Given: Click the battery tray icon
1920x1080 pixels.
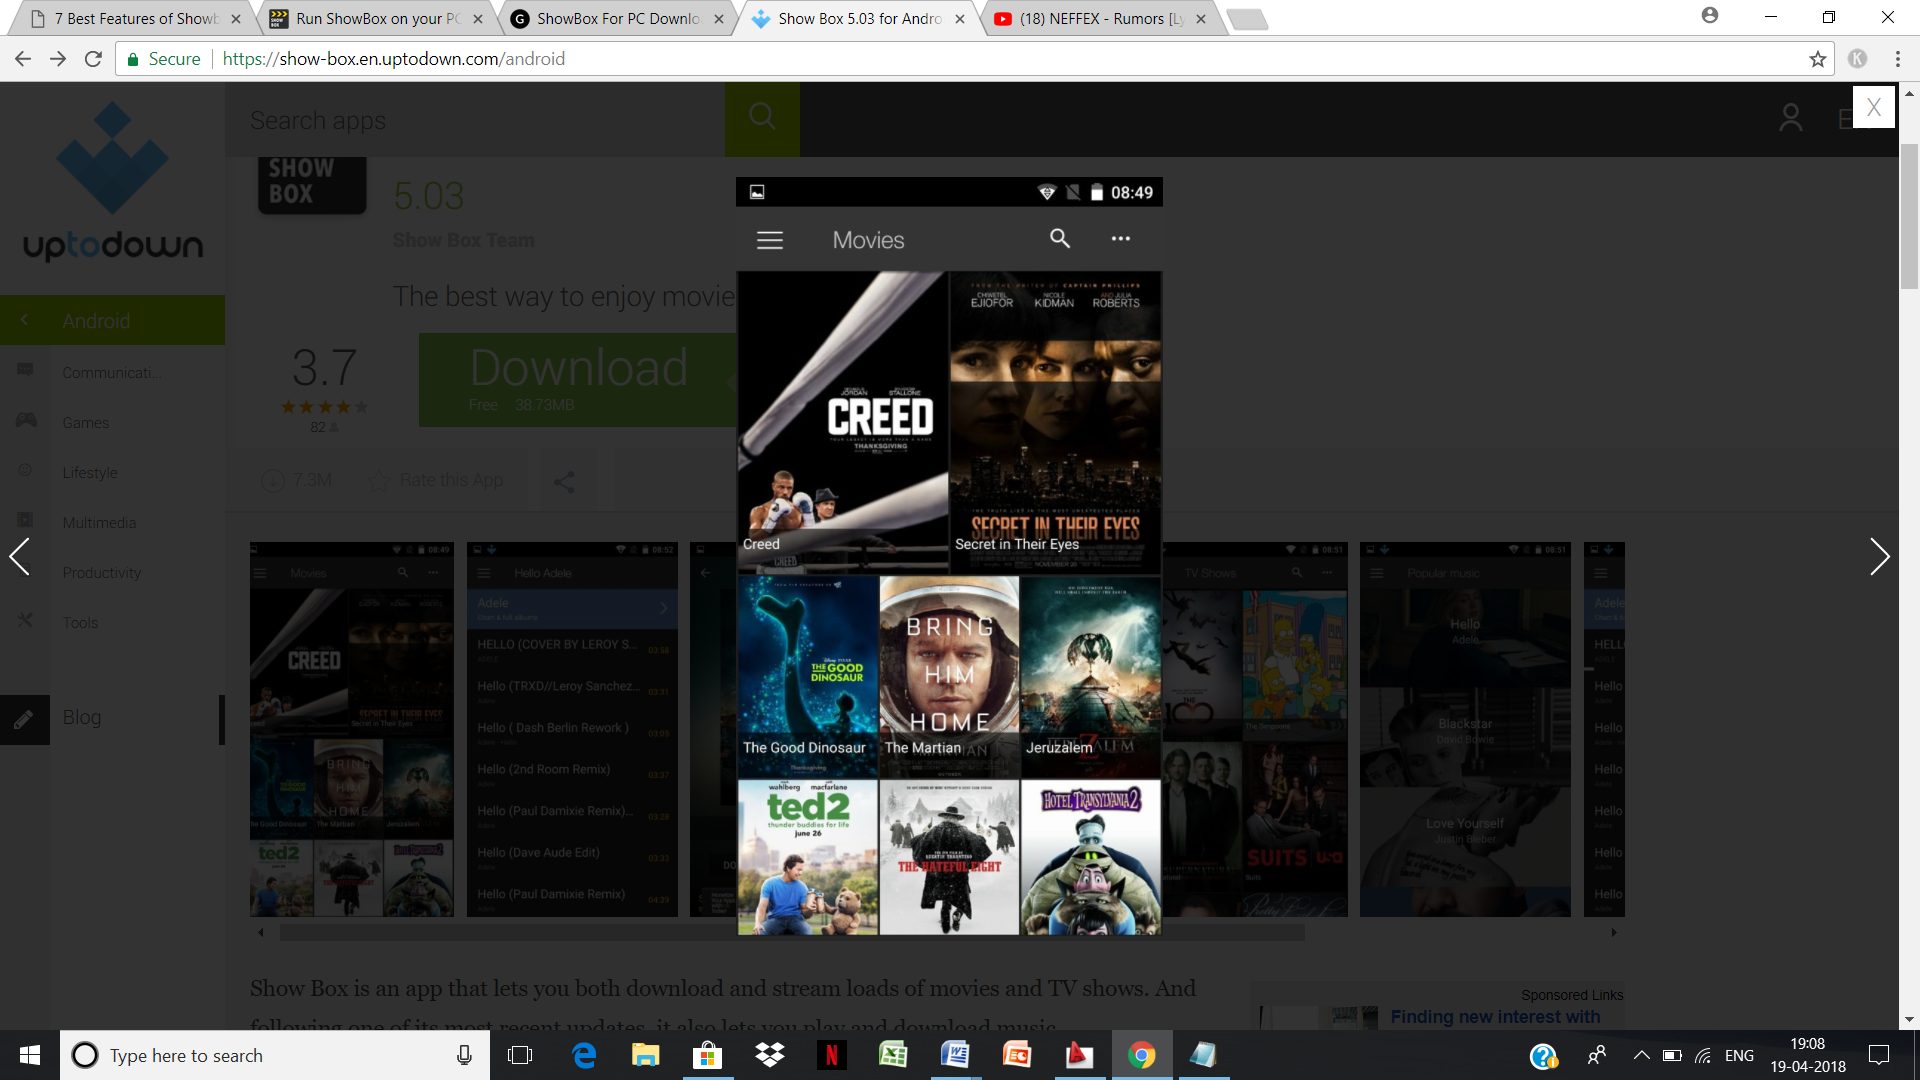Looking at the screenshot, I should pyautogui.click(x=1671, y=1055).
